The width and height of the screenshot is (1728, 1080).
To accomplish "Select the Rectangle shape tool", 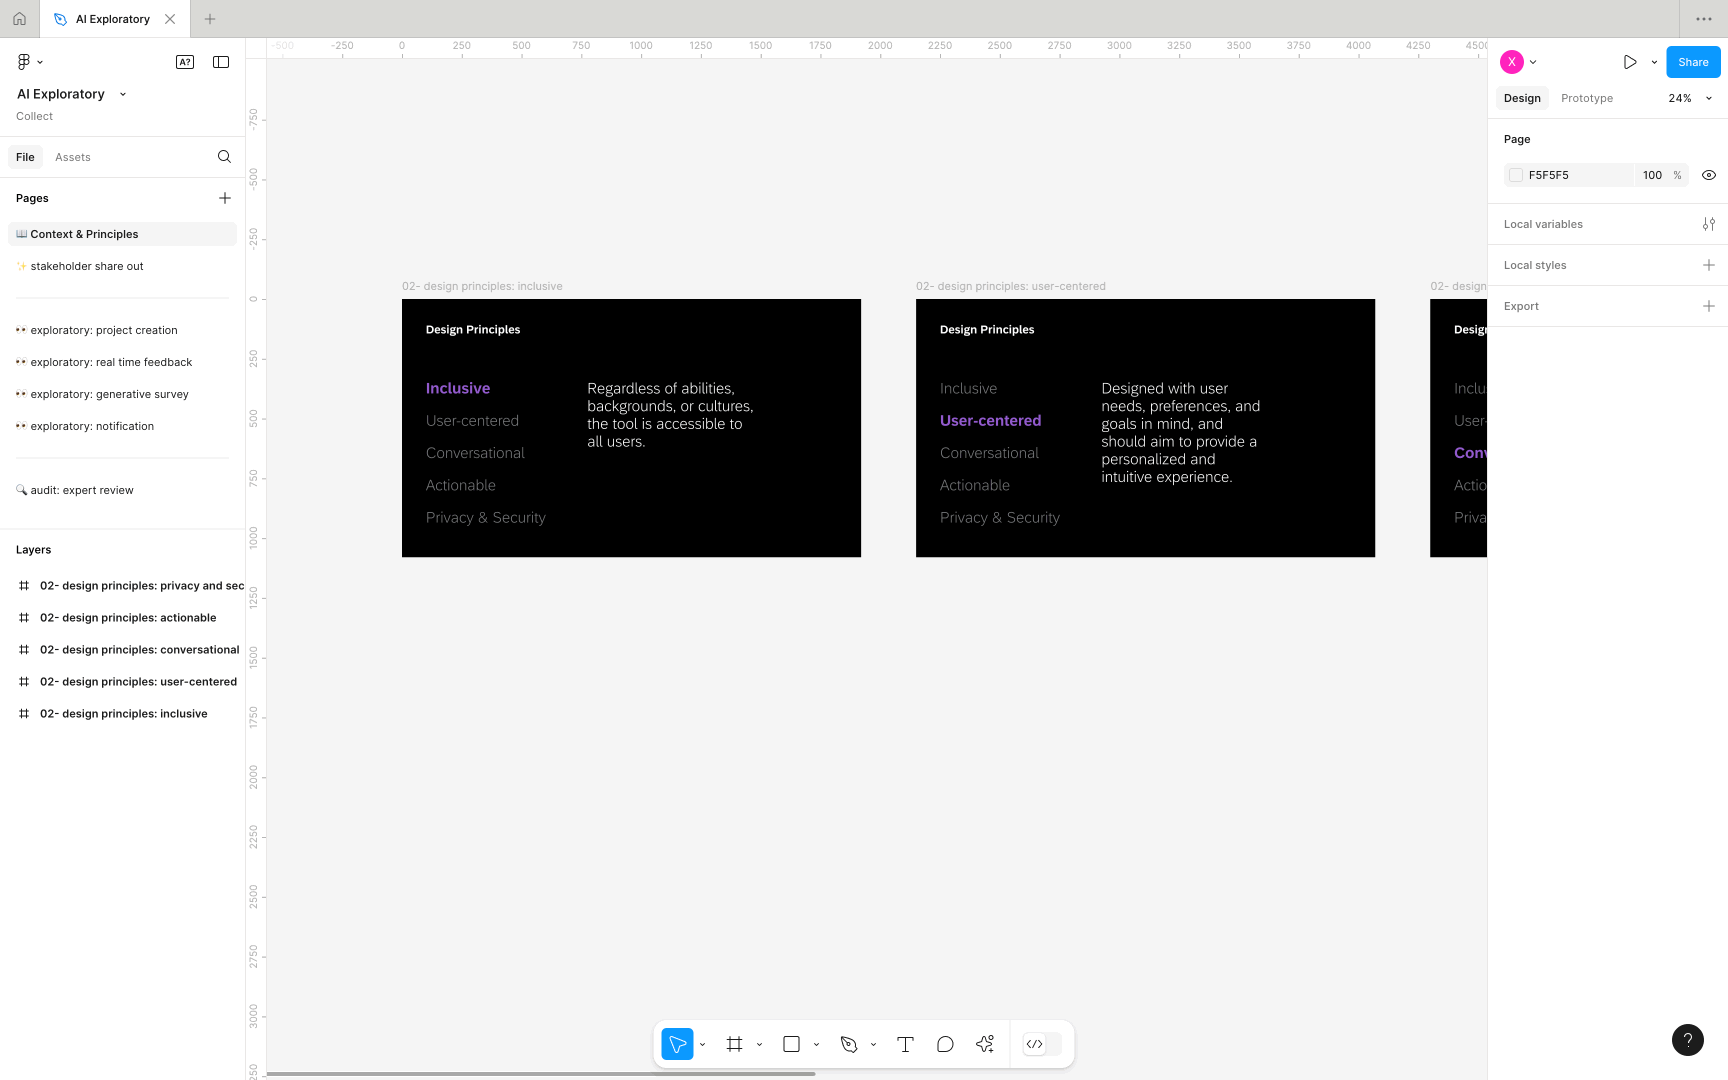I will (791, 1044).
